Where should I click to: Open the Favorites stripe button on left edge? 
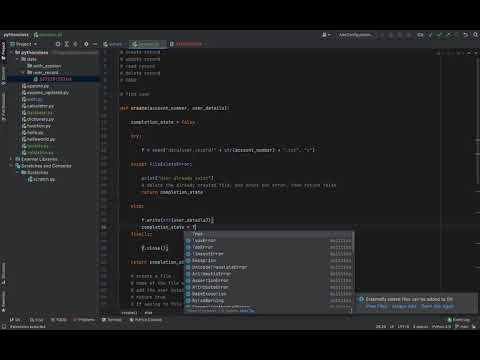[3, 301]
